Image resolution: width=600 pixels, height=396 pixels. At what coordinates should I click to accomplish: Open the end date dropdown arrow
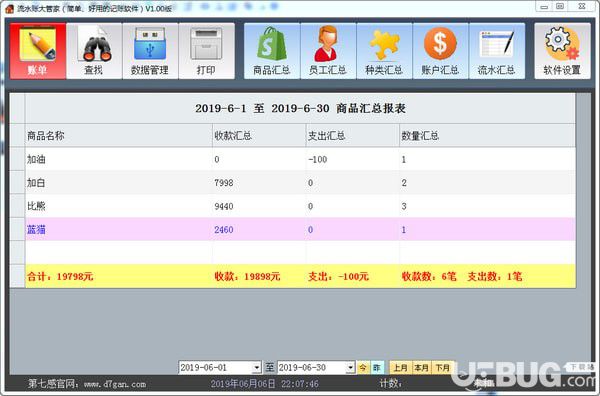tap(350, 368)
